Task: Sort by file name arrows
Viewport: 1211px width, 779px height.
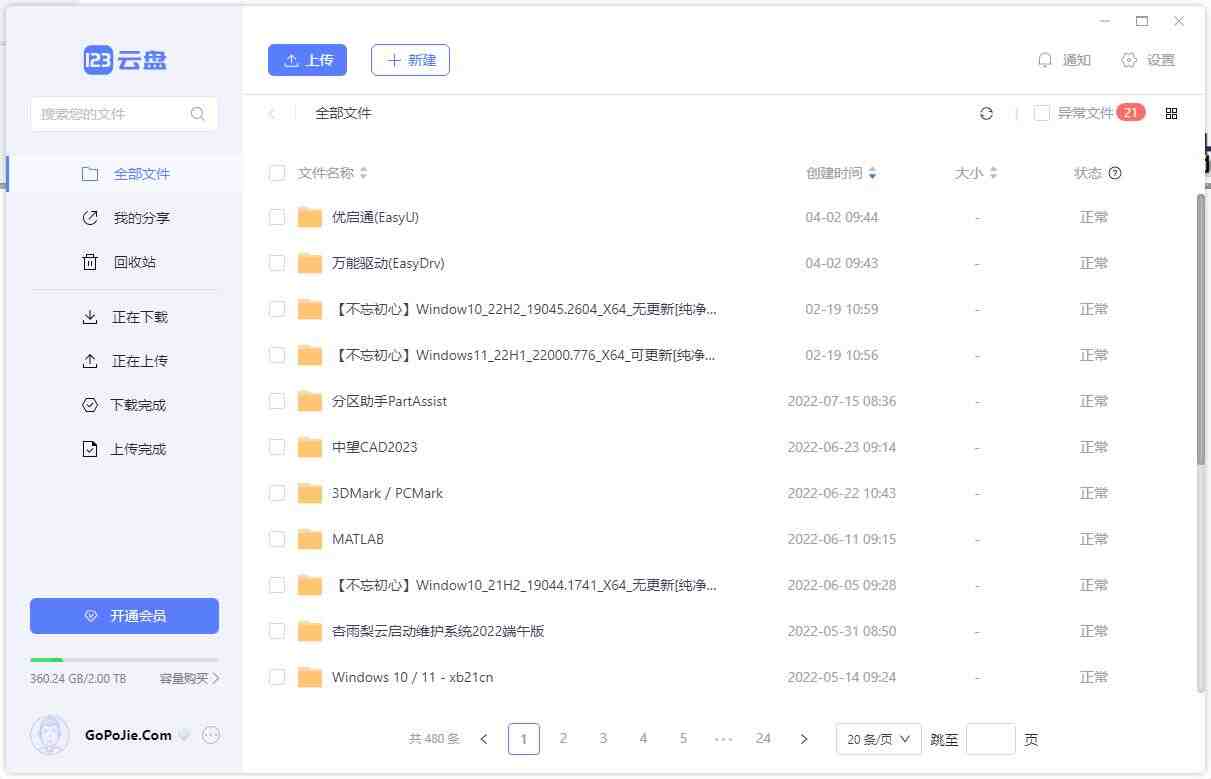Action: pos(363,173)
